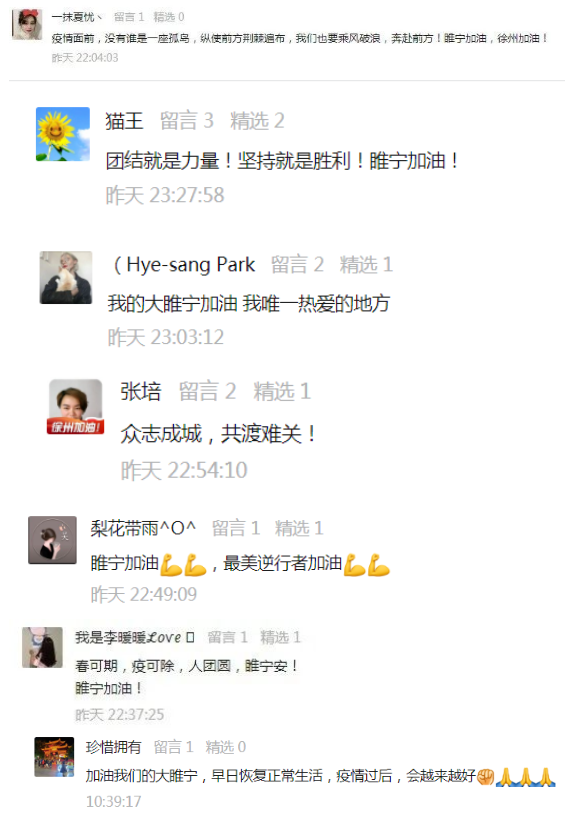Viewport: 570px width, 825px height.
Task: Click 精选 1 beside Hye-sang Park
Action: [x=366, y=264]
